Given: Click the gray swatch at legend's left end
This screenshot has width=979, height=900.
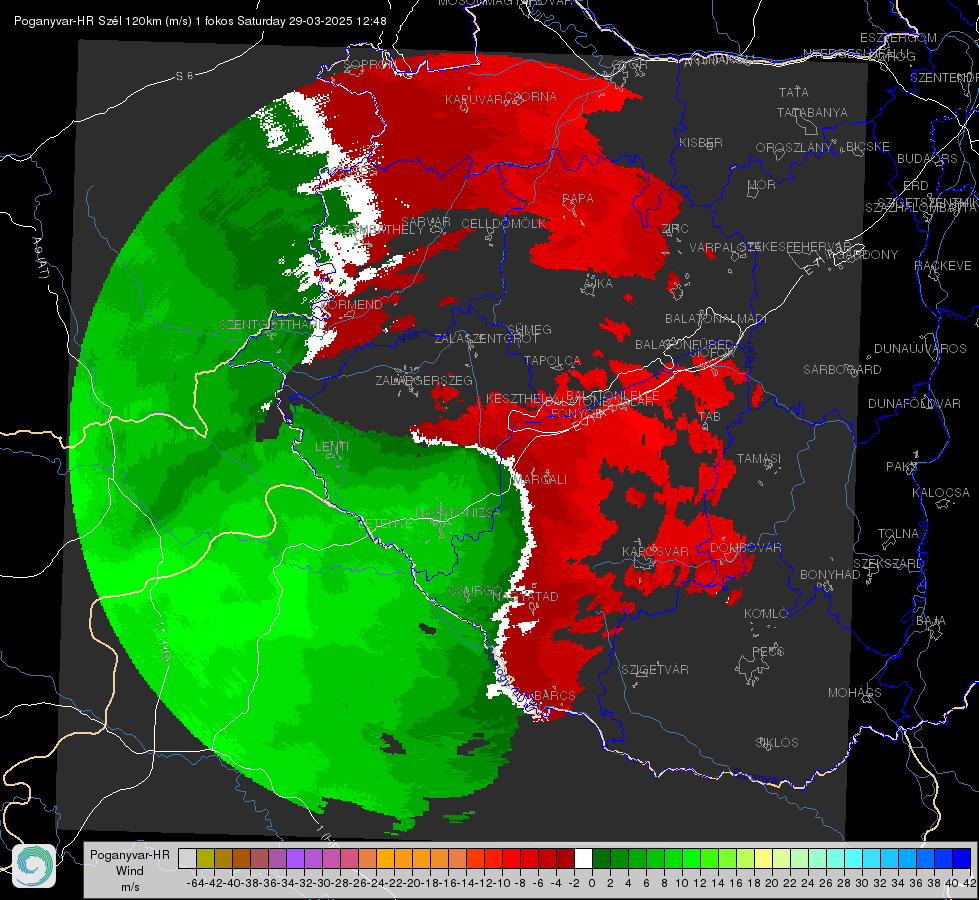Looking at the screenshot, I should coord(187,859).
